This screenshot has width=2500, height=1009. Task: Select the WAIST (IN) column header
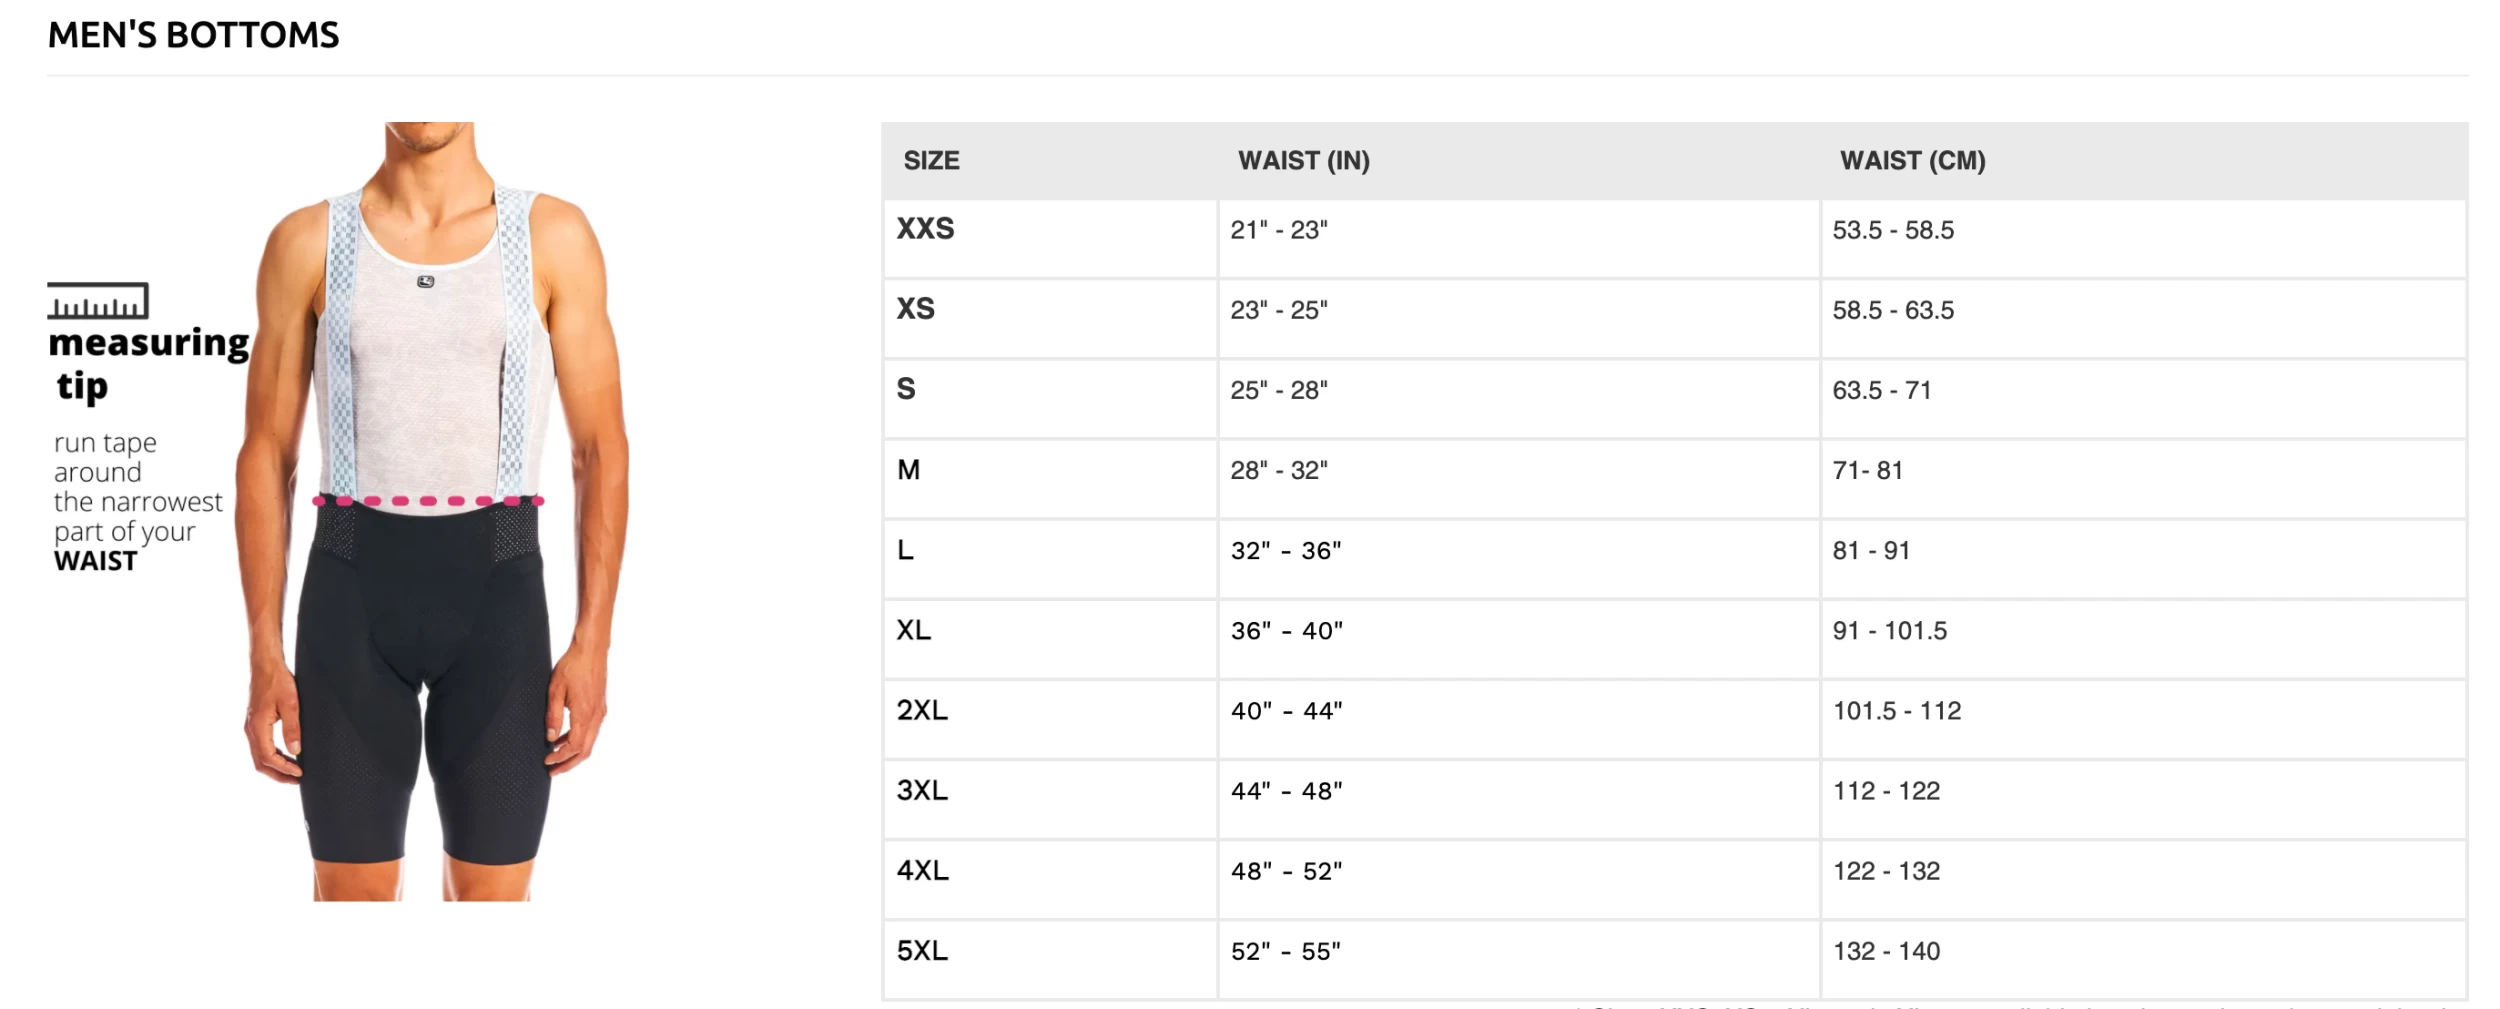point(1303,161)
